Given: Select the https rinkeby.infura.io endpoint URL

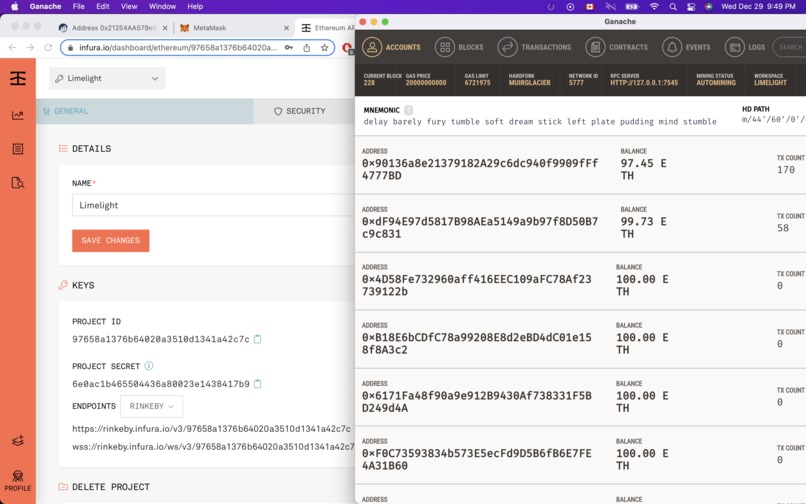Looking at the screenshot, I should (211, 428).
